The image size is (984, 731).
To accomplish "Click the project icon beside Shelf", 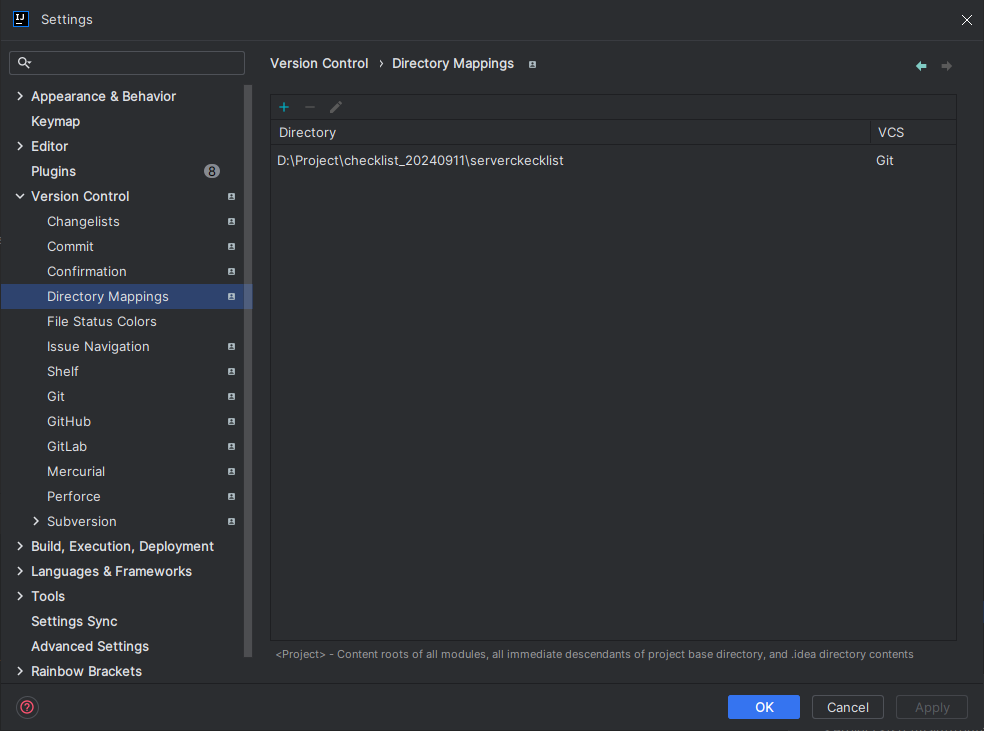I will click(232, 371).
